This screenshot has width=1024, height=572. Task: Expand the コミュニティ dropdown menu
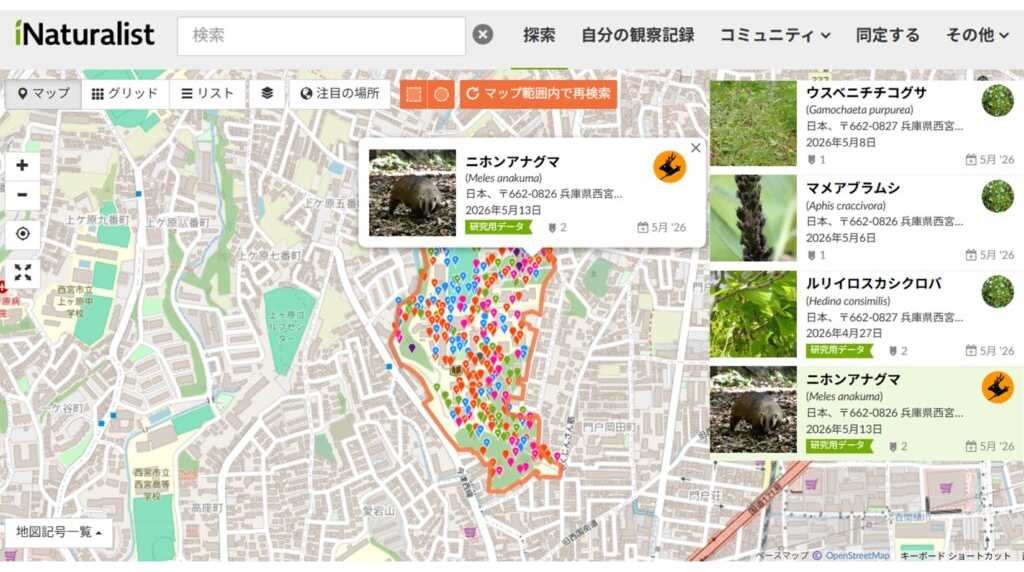click(775, 35)
